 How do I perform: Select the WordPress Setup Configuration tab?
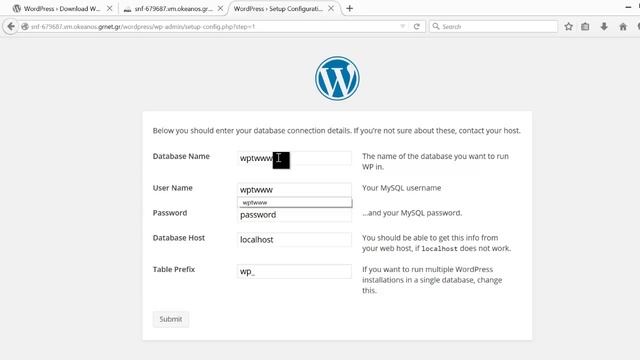(x=284, y=8)
